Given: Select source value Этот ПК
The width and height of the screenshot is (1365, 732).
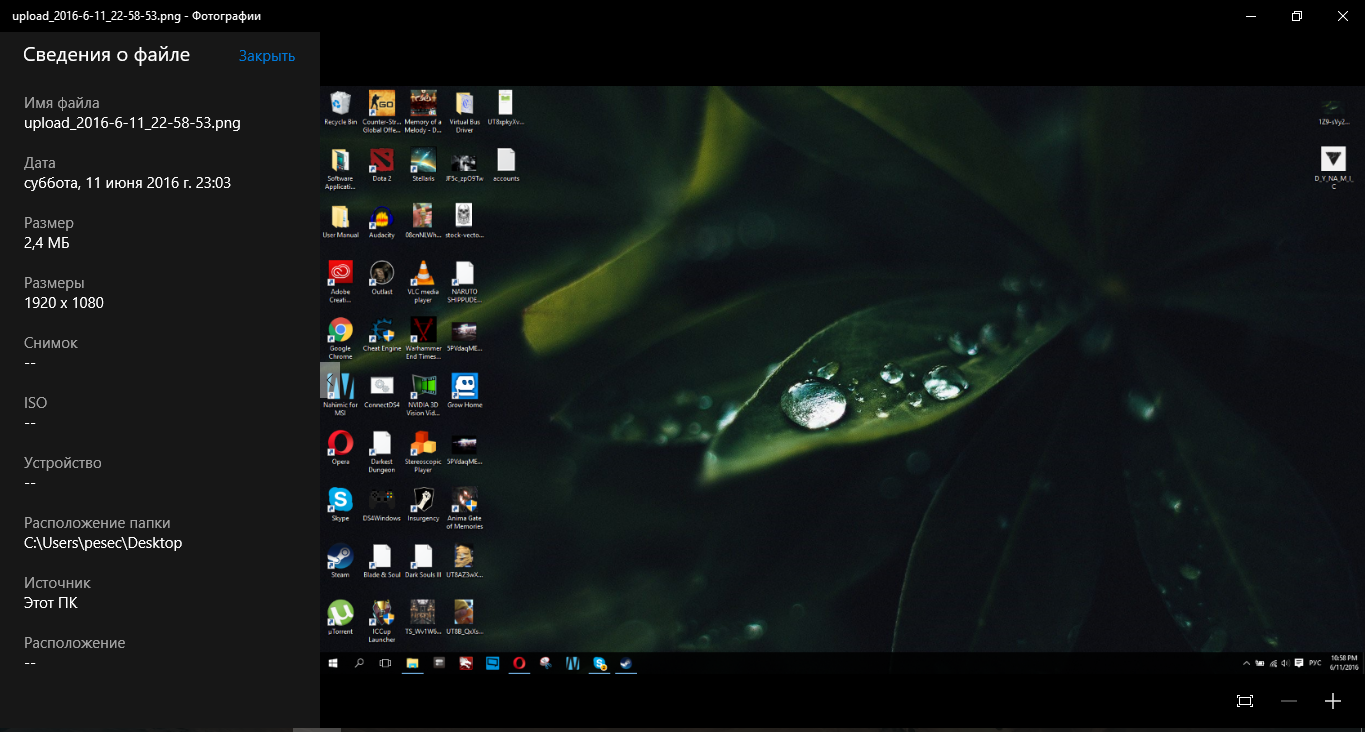Looking at the screenshot, I should (x=51, y=603).
